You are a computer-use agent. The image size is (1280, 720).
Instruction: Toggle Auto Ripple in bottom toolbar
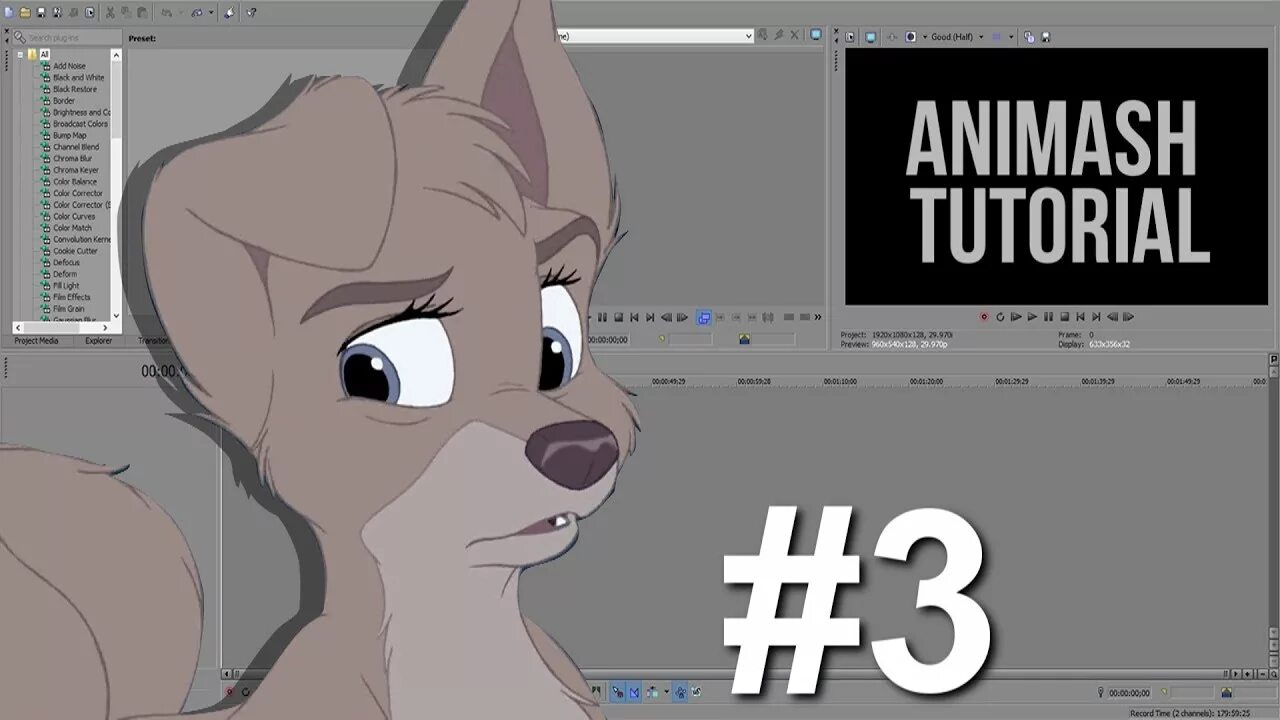[652, 691]
